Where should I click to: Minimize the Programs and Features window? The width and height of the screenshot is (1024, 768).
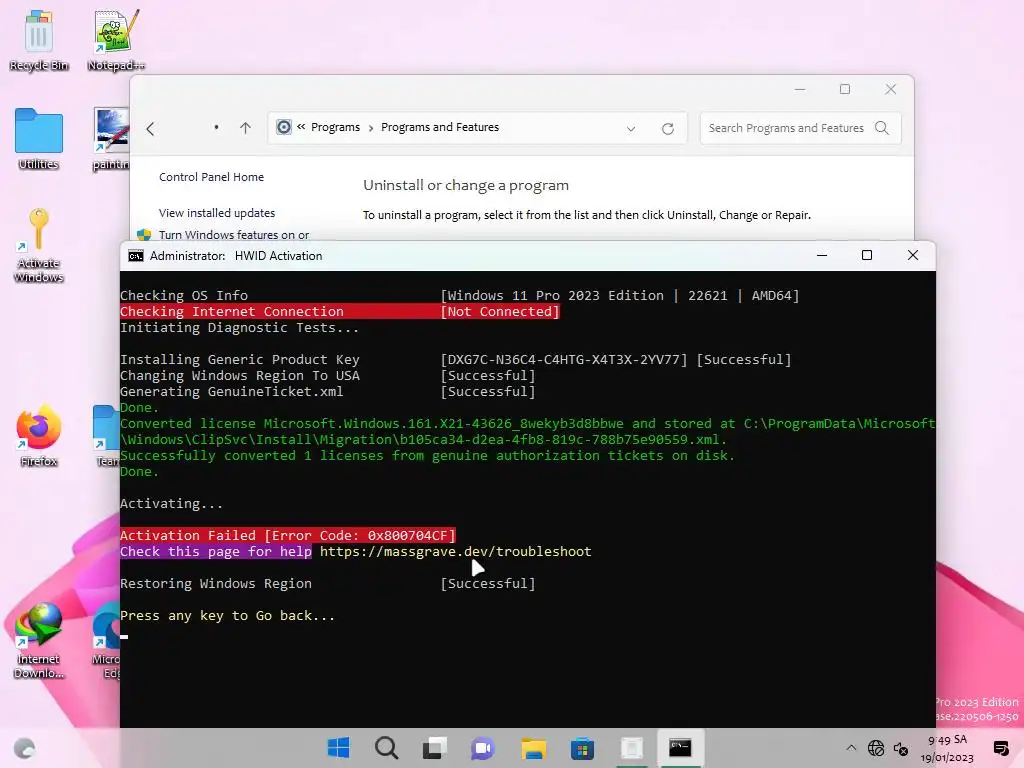(x=800, y=89)
